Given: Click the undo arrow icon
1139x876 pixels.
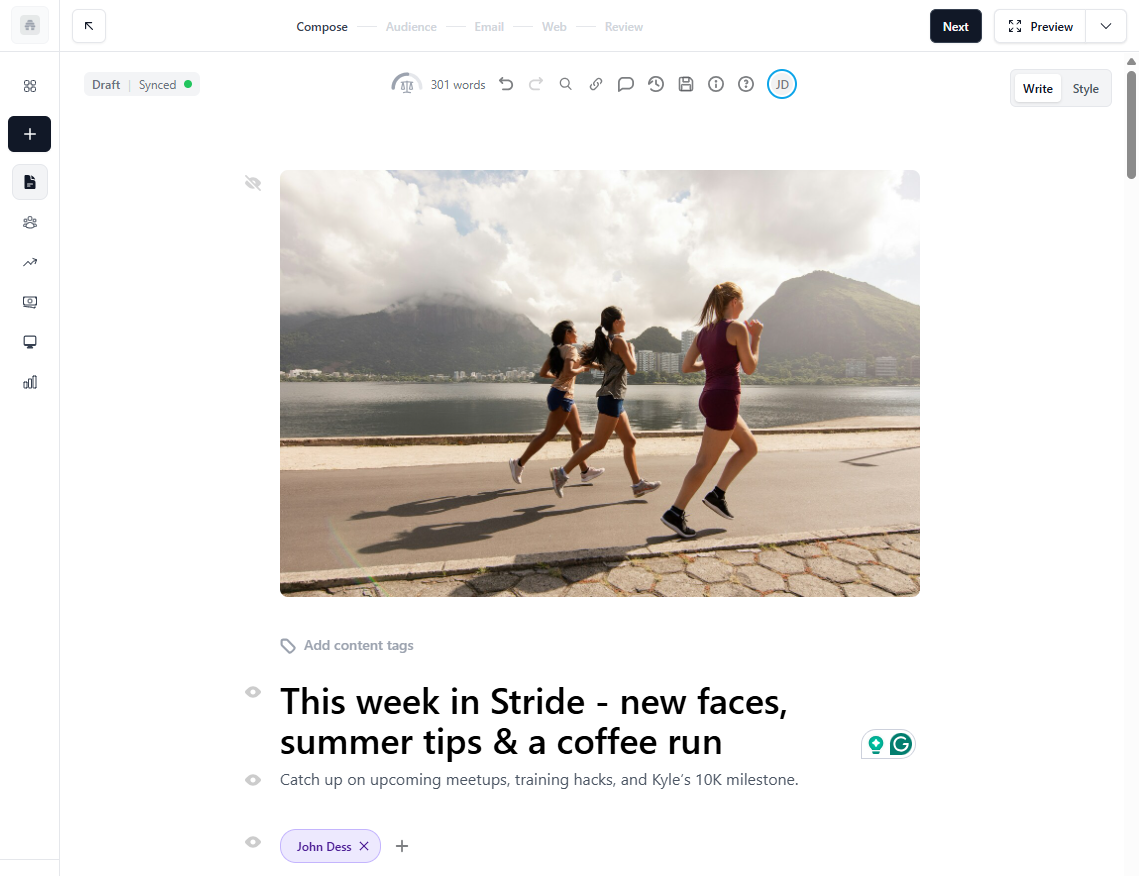Looking at the screenshot, I should tap(506, 84).
